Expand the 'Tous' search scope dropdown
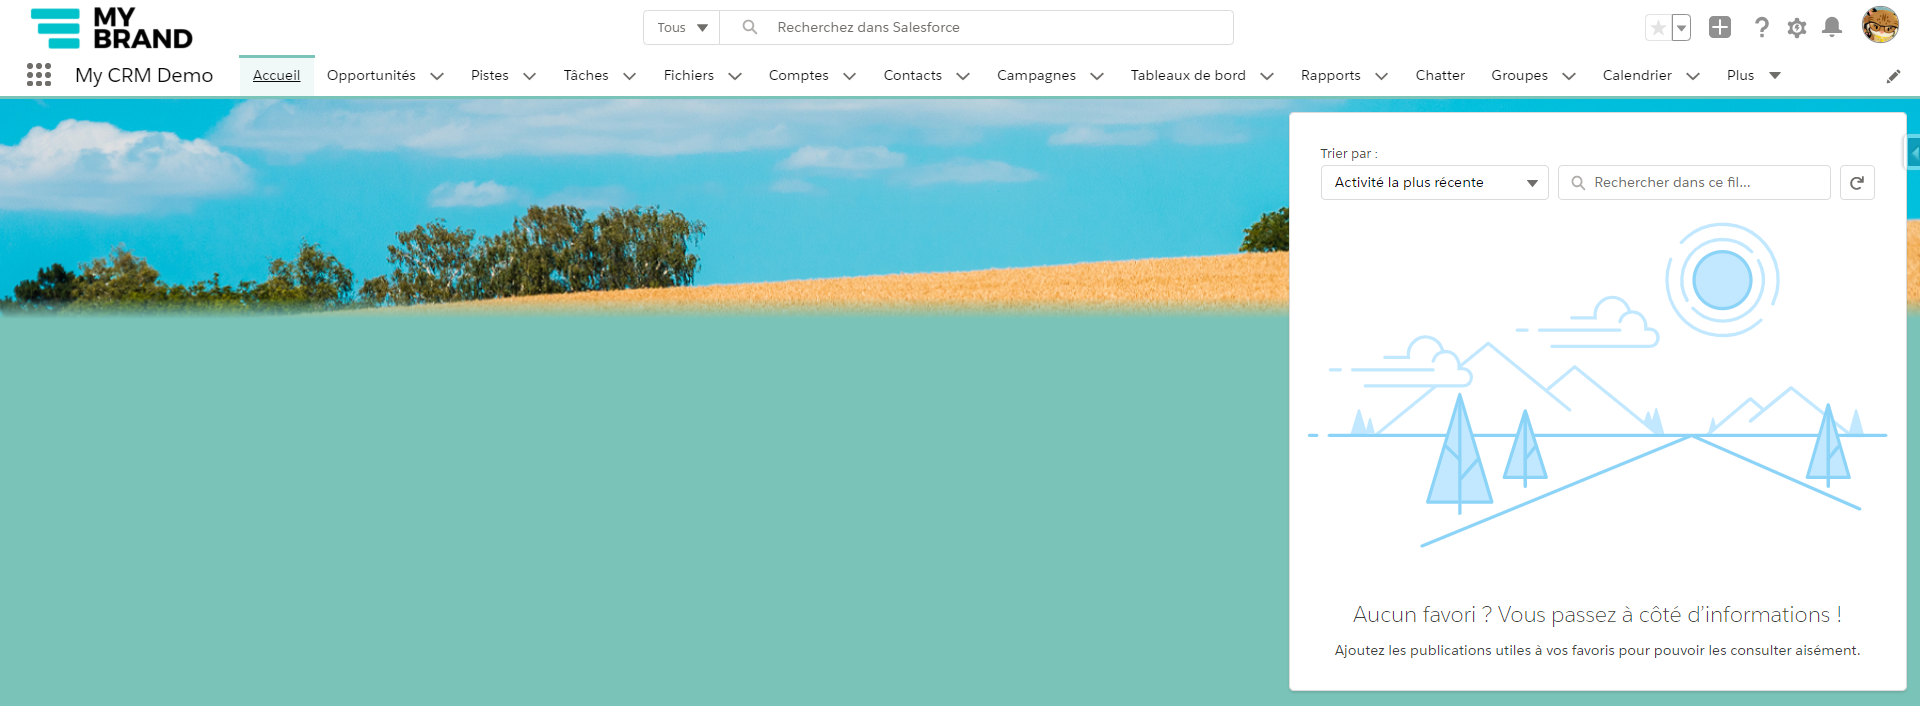1920x706 pixels. click(x=682, y=28)
